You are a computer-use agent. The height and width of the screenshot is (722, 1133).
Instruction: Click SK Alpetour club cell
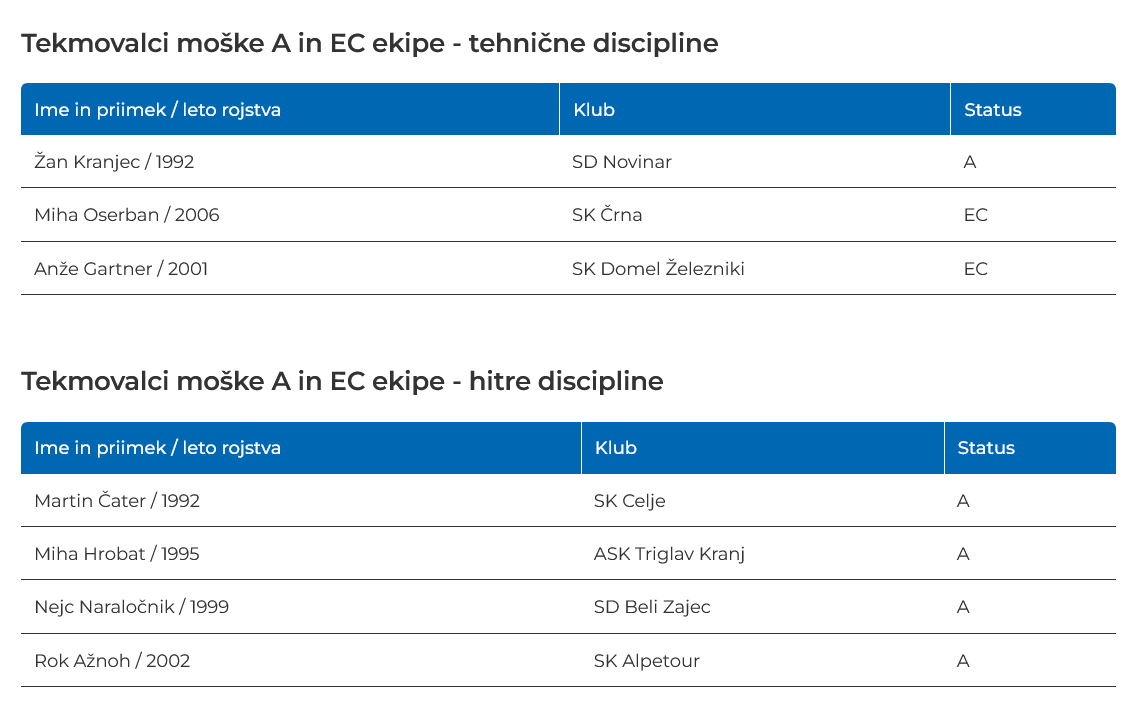(x=647, y=661)
